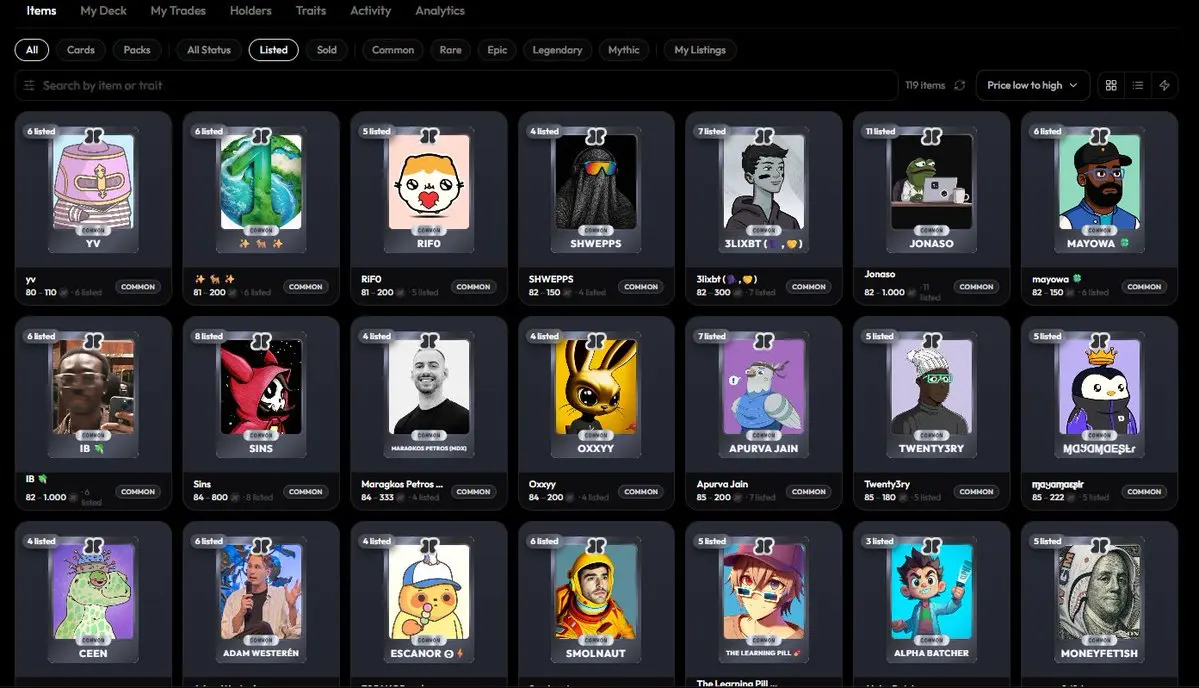The width and height of the screenshot is (1199, 688).
Task: Click the 'Oxxyy' name below card
Action: (x=542, y=484)
